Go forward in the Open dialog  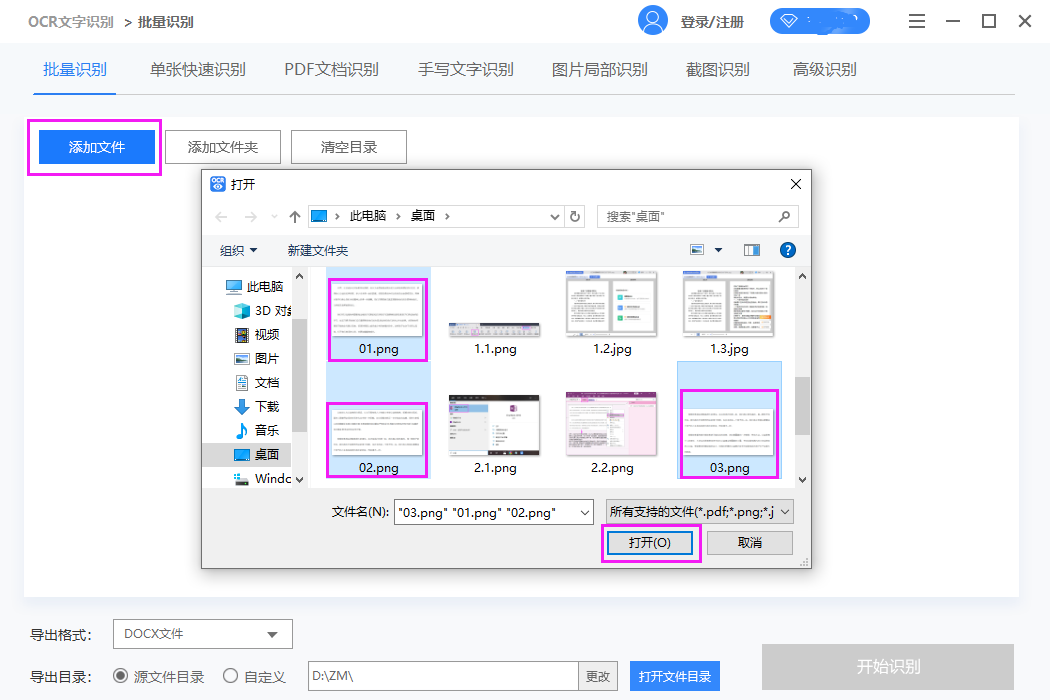coord(250,216)
